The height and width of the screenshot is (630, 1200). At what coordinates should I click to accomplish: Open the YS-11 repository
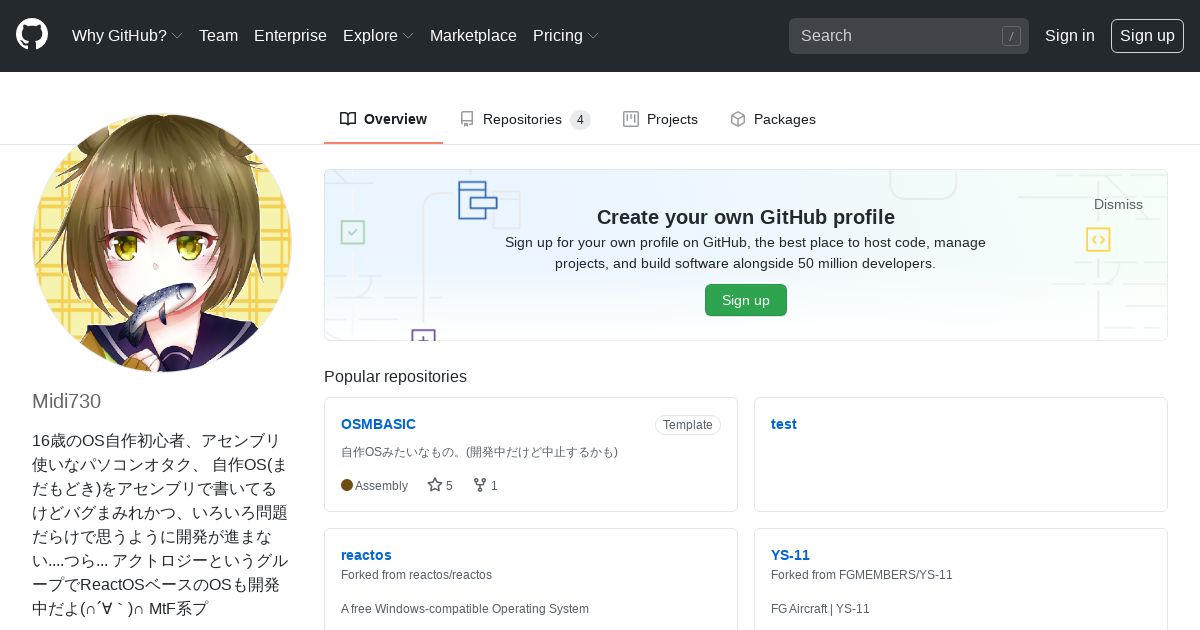pyautogui.click(x=790, y=555)
